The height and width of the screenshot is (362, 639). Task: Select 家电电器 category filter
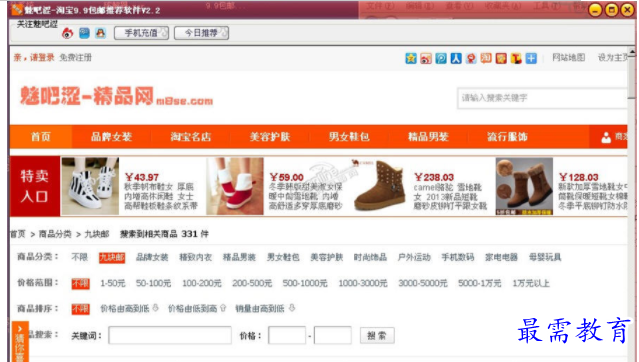(x=501, y=257)
